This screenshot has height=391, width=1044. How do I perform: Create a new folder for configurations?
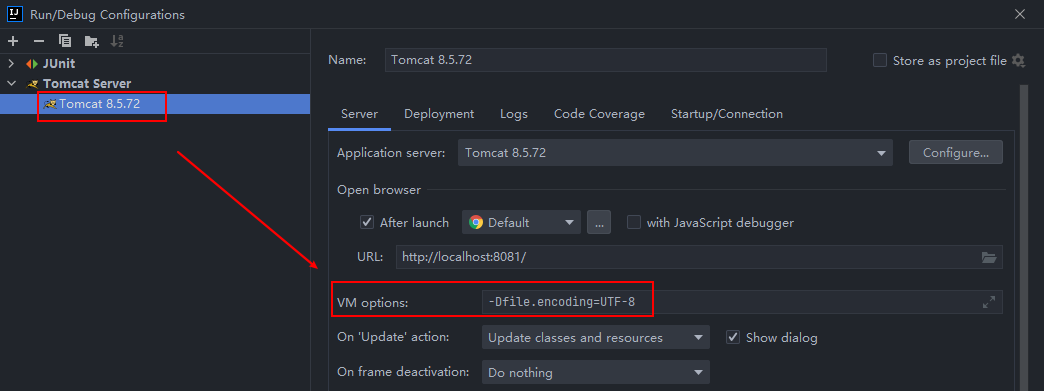coord(91,41)
